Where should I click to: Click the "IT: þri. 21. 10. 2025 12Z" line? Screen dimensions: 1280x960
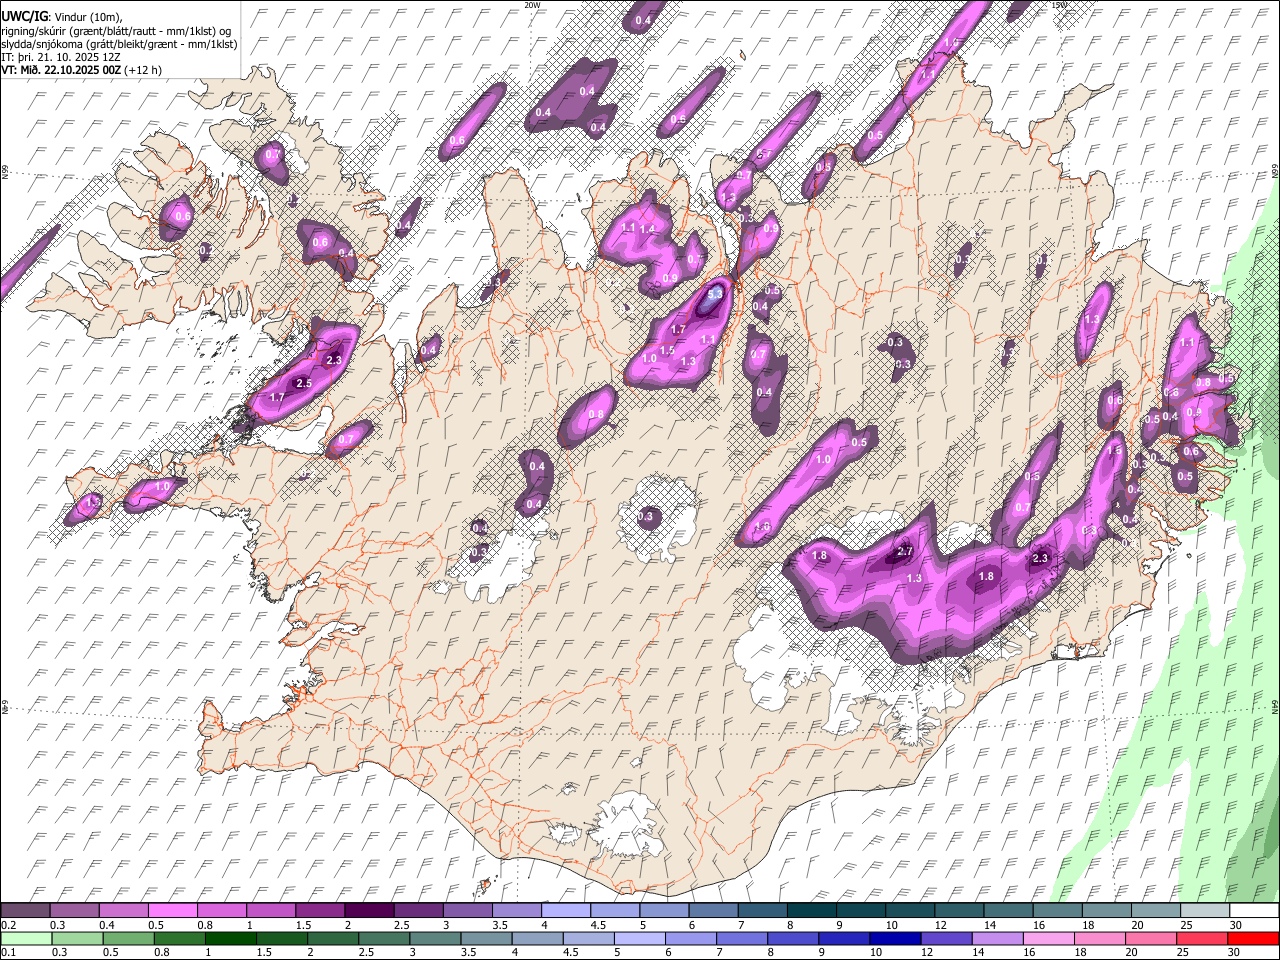[60, 57]
